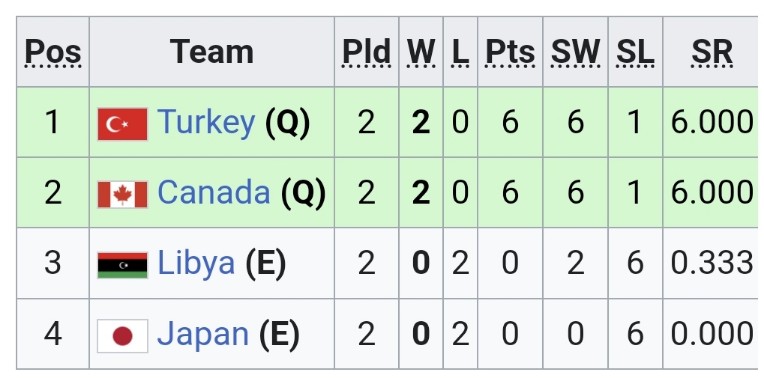Click the L column header
Image resolution: width=764 pixels, height=378 pixels.
click(460, 52)
